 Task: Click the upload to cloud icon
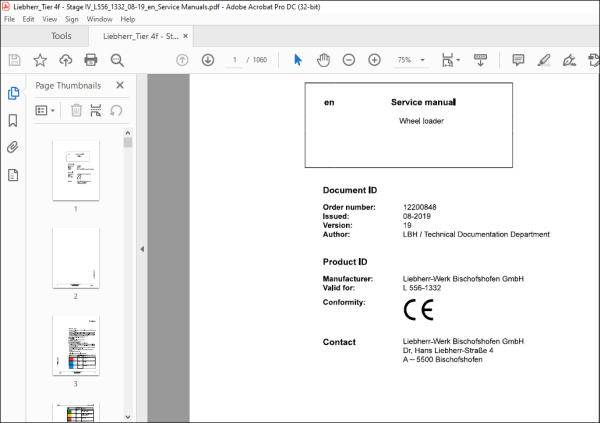pyautogui.click(x=65, y=60)
